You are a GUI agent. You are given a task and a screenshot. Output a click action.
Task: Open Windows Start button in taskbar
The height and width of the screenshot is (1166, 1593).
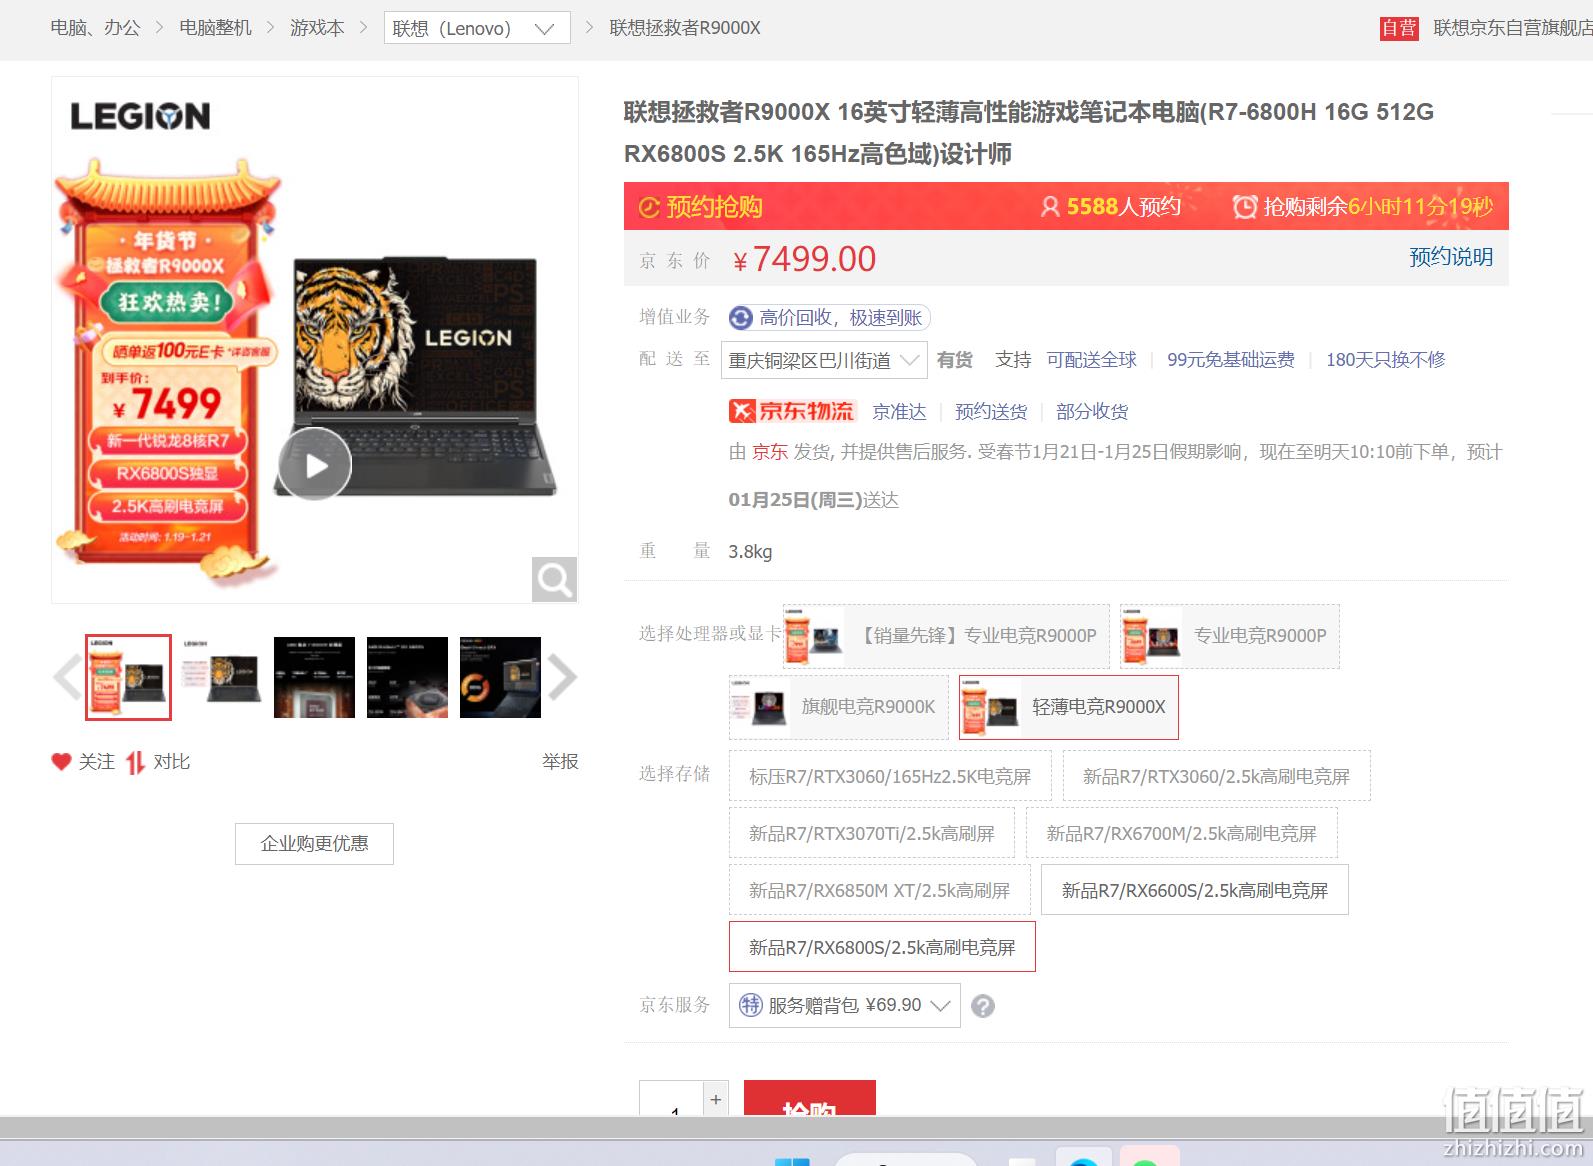click(792, 1161)
